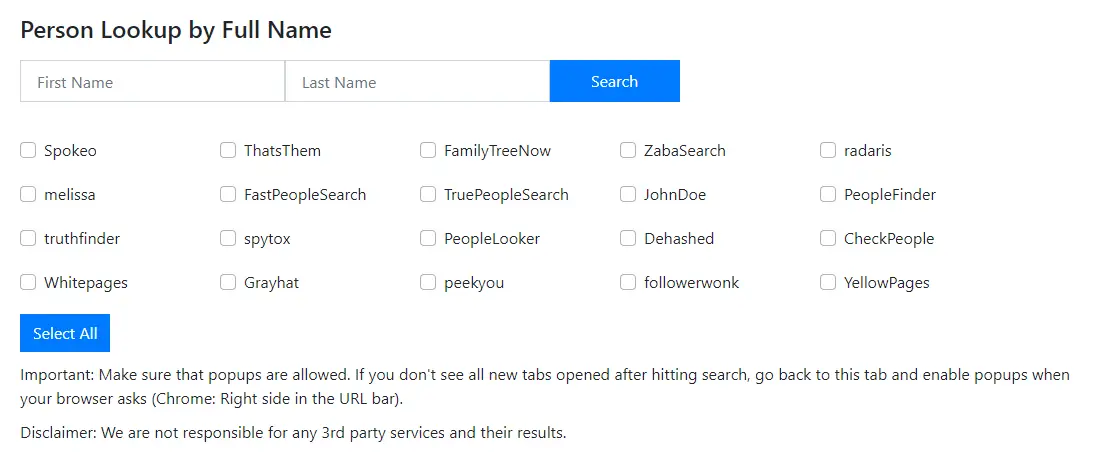Enable the ThatsThem checkbox

click(228, 151)
